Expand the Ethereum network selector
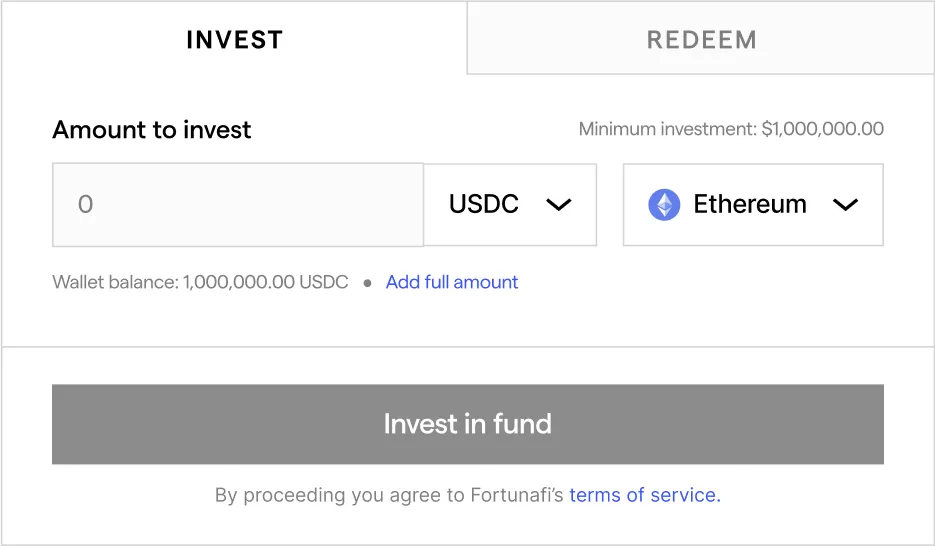The height and width of the screenshot is (546, 935). pyautogui.click(x=753, y=205)
